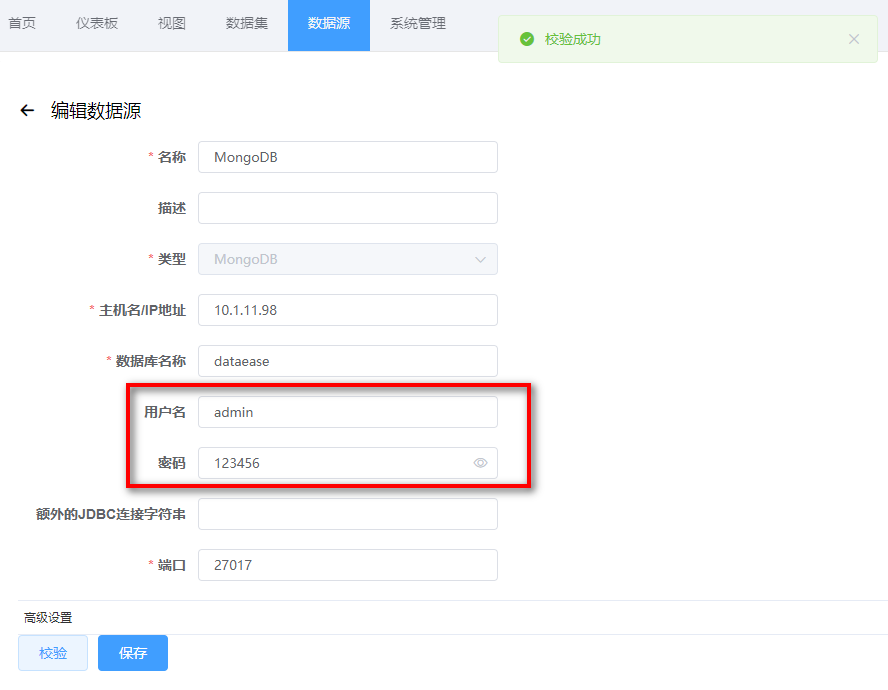This screenshot has width=888, height=690.
Task: Focus the 用户名 field with admin
Action: [x=348, y=412]
